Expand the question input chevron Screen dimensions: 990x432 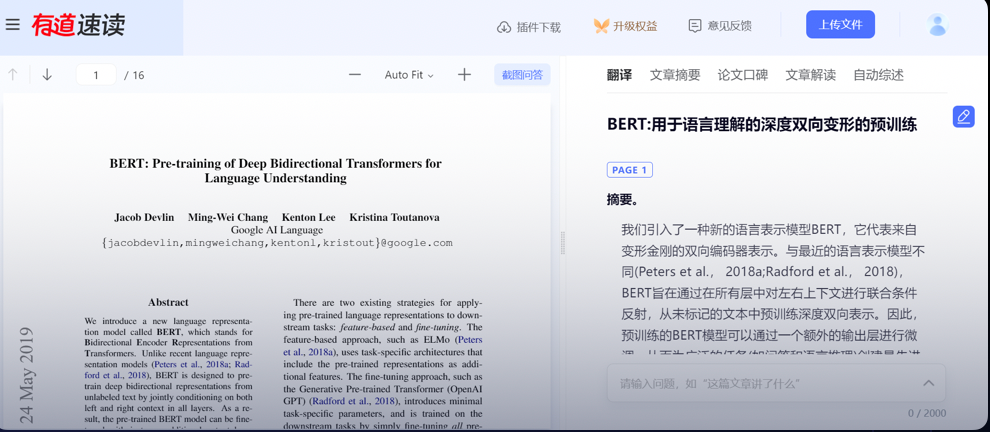[929, 383]
